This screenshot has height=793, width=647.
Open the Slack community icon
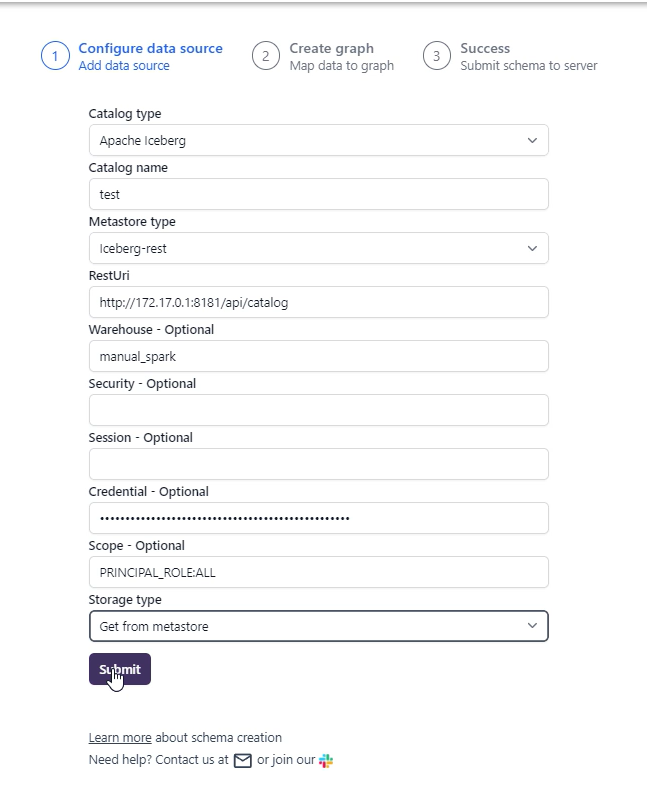[x=326, y=761]
